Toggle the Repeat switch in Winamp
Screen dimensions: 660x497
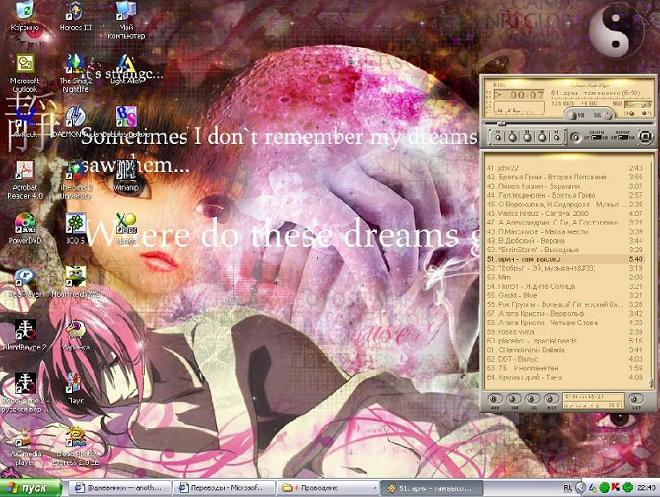[623, 136]
